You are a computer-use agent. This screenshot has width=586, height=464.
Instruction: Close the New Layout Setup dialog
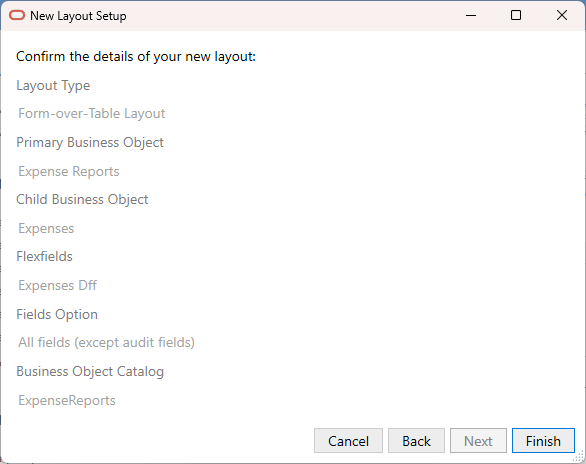click(562, 15)
